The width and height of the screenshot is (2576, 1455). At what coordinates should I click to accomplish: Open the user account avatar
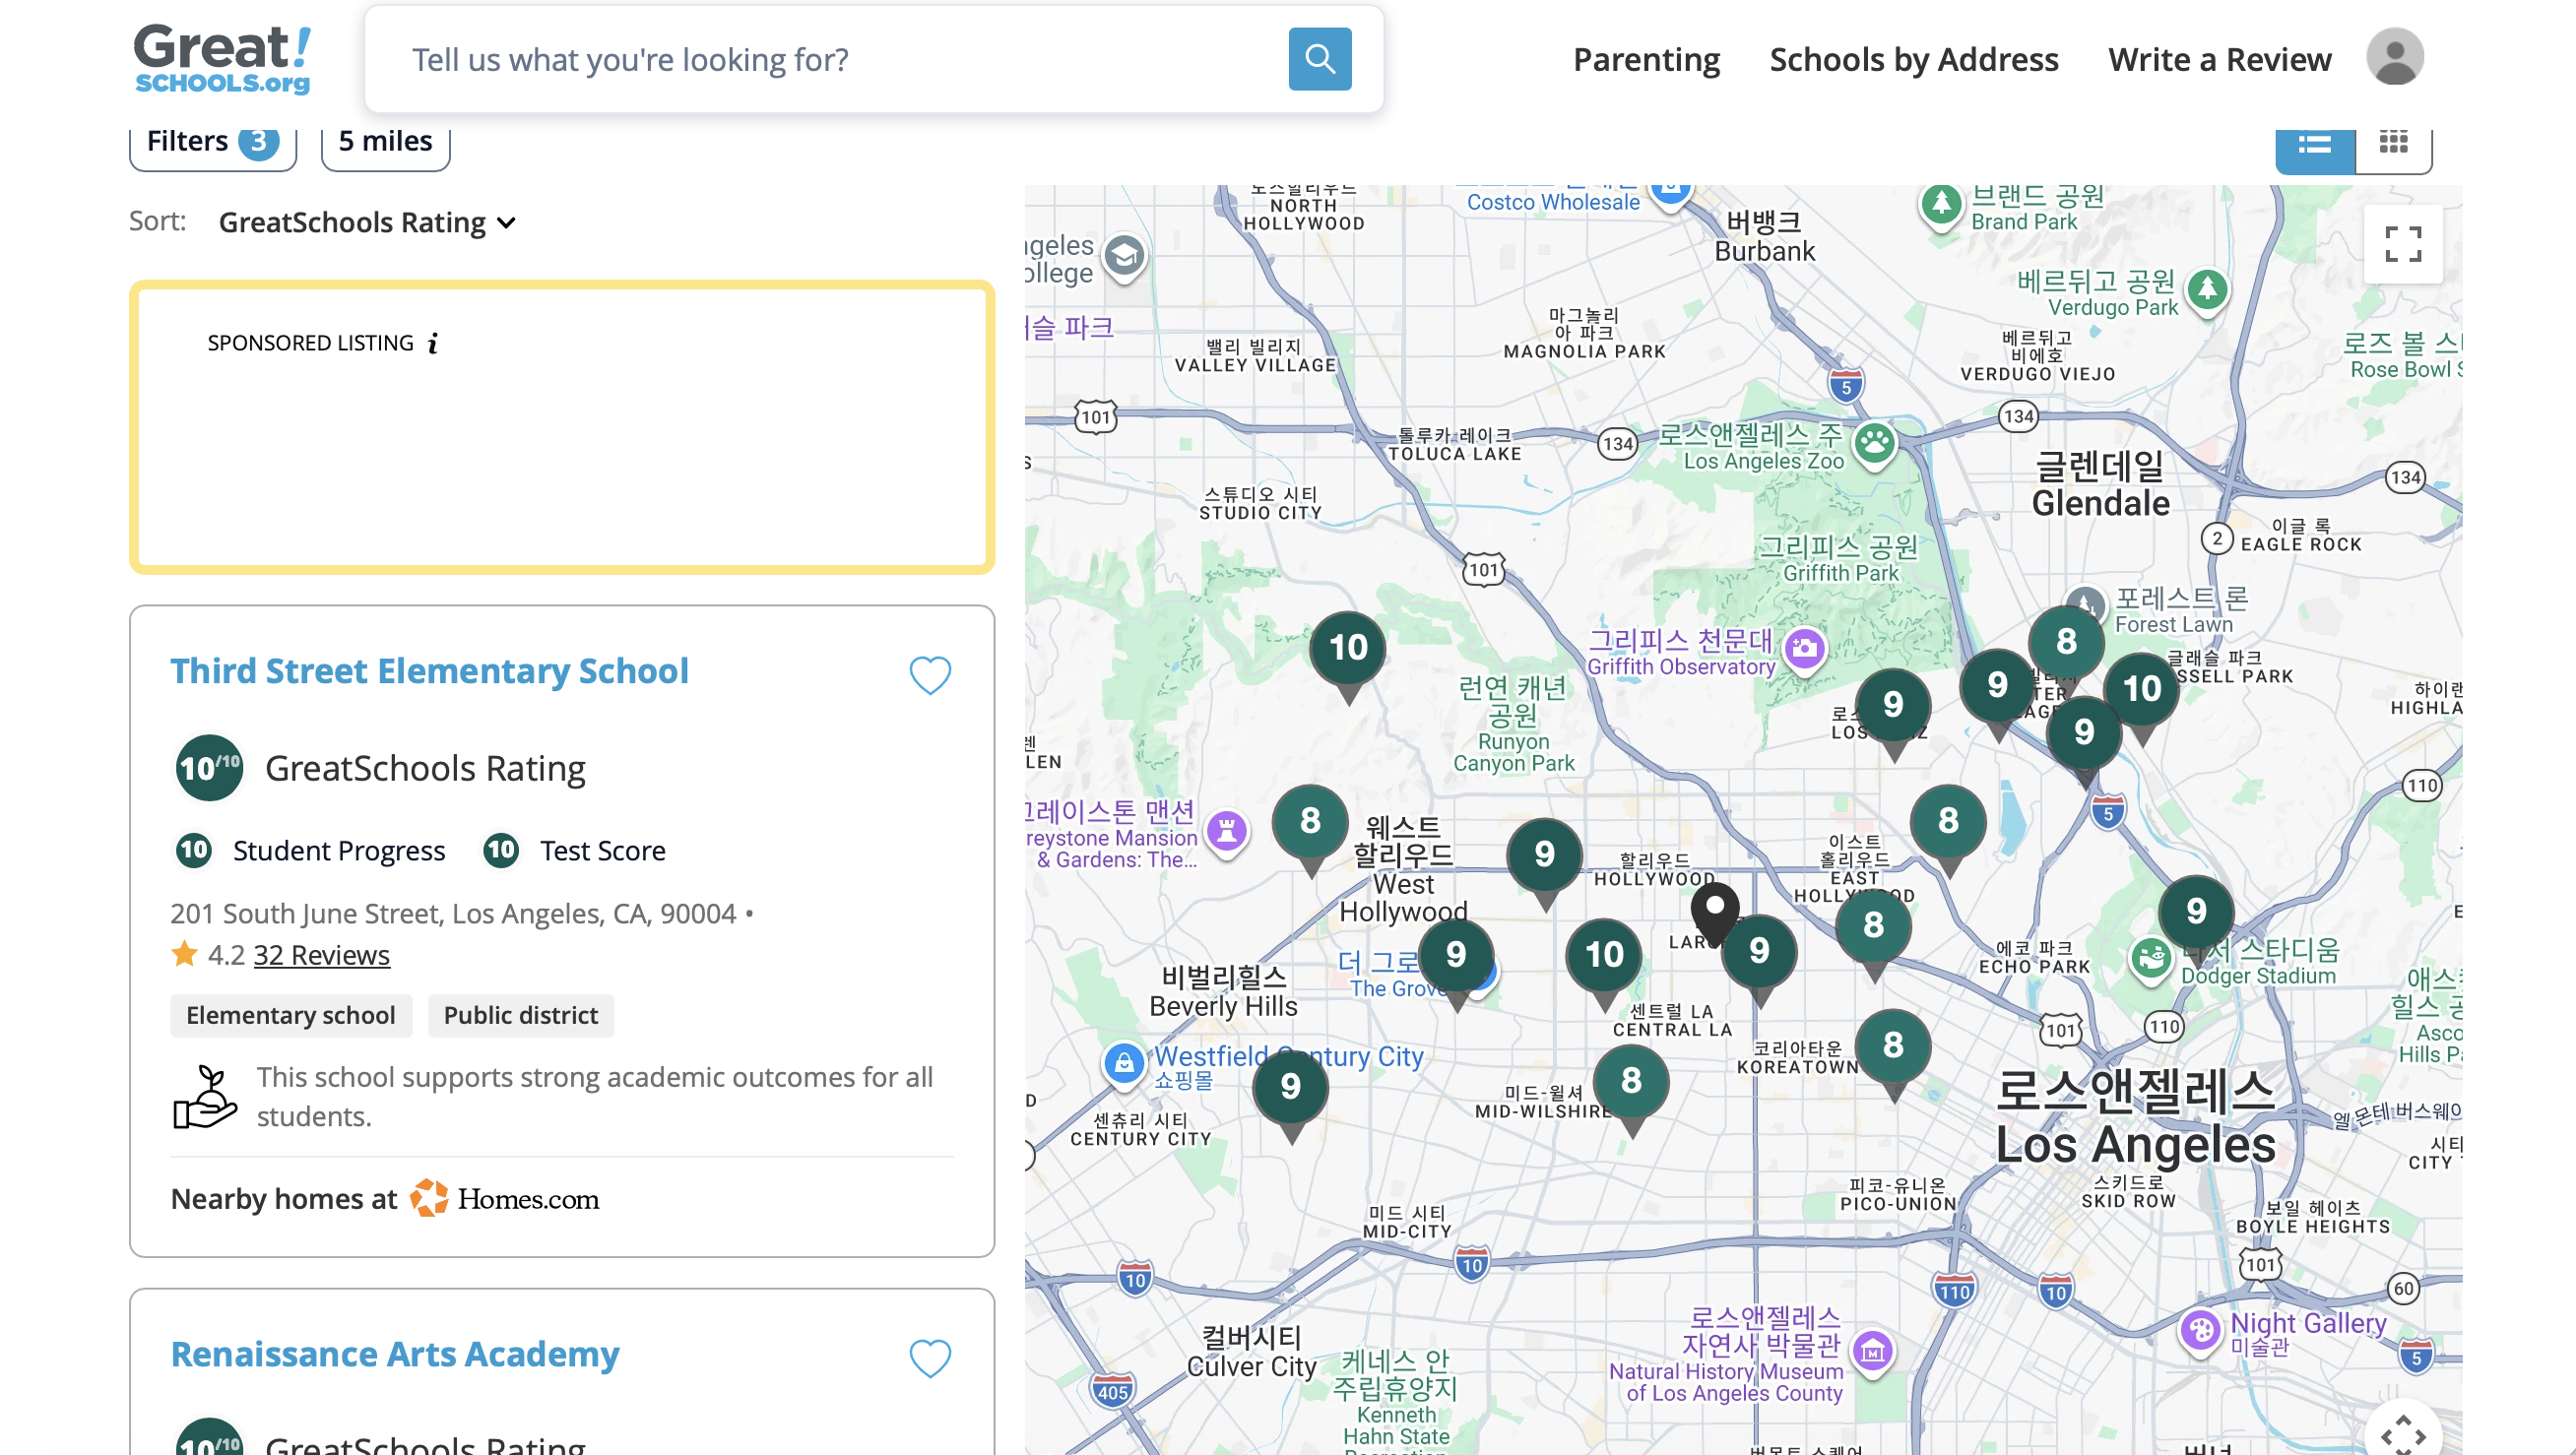click(x=2394, y=57)
